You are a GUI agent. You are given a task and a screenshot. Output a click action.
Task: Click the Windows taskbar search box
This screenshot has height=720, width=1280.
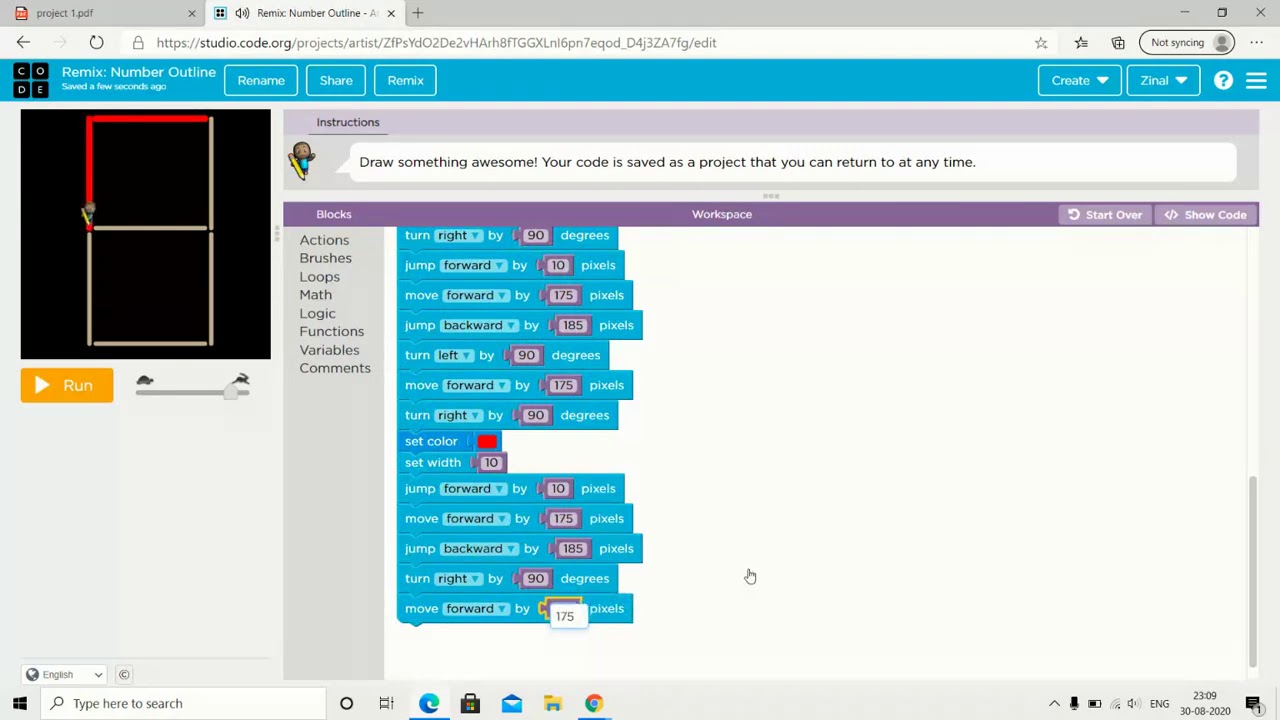pyautogui.click(x=182, y=703)
